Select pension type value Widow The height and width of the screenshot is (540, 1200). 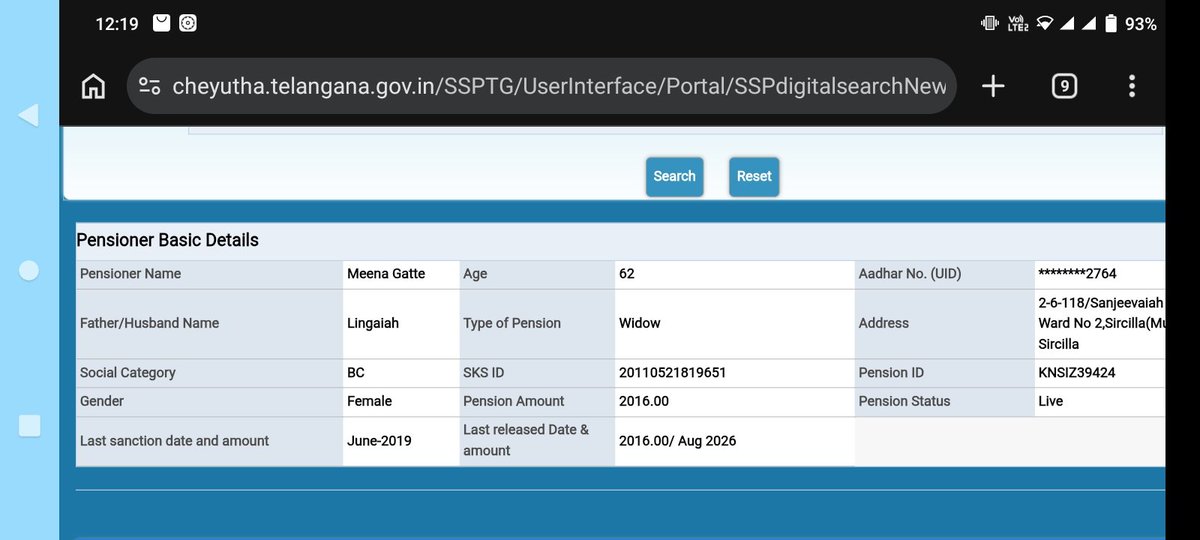coord(640,323)
